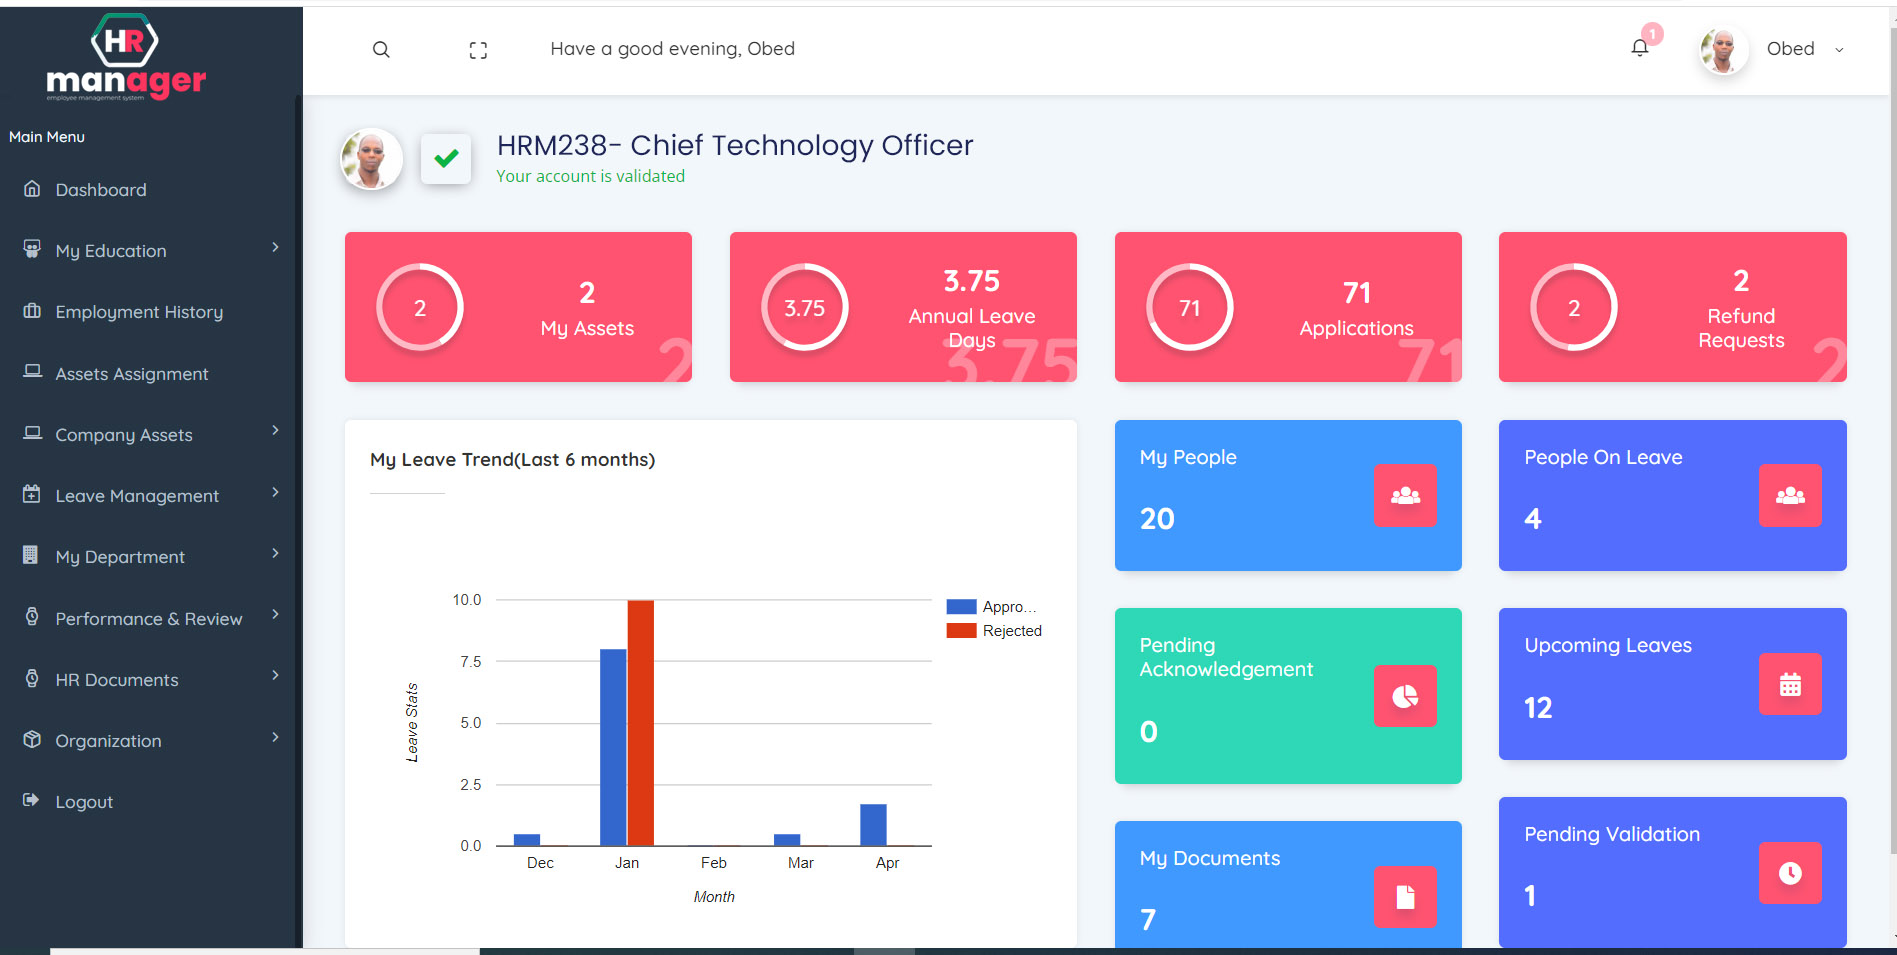Click the My People group icon
Viewport: 1897px width, 955px height.
pyautogui.click(x=1404, y=495)
